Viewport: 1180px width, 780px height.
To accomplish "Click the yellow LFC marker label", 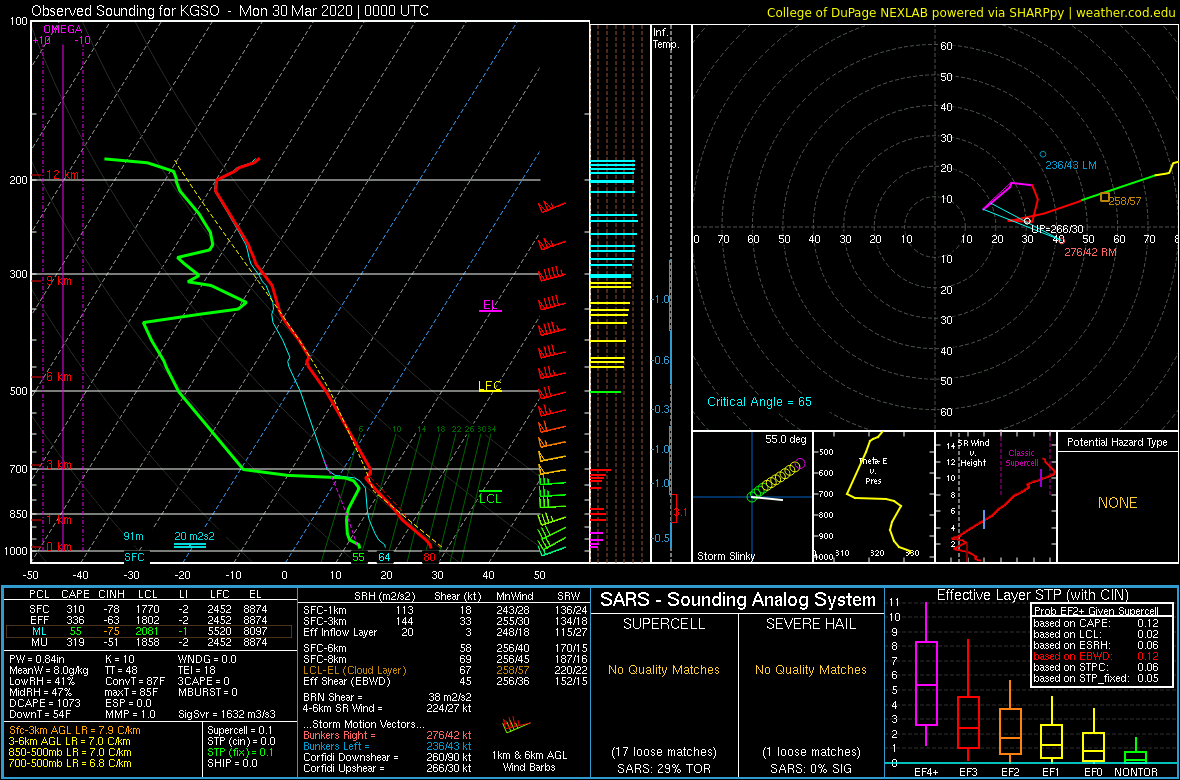I will [x=490, y=386].
